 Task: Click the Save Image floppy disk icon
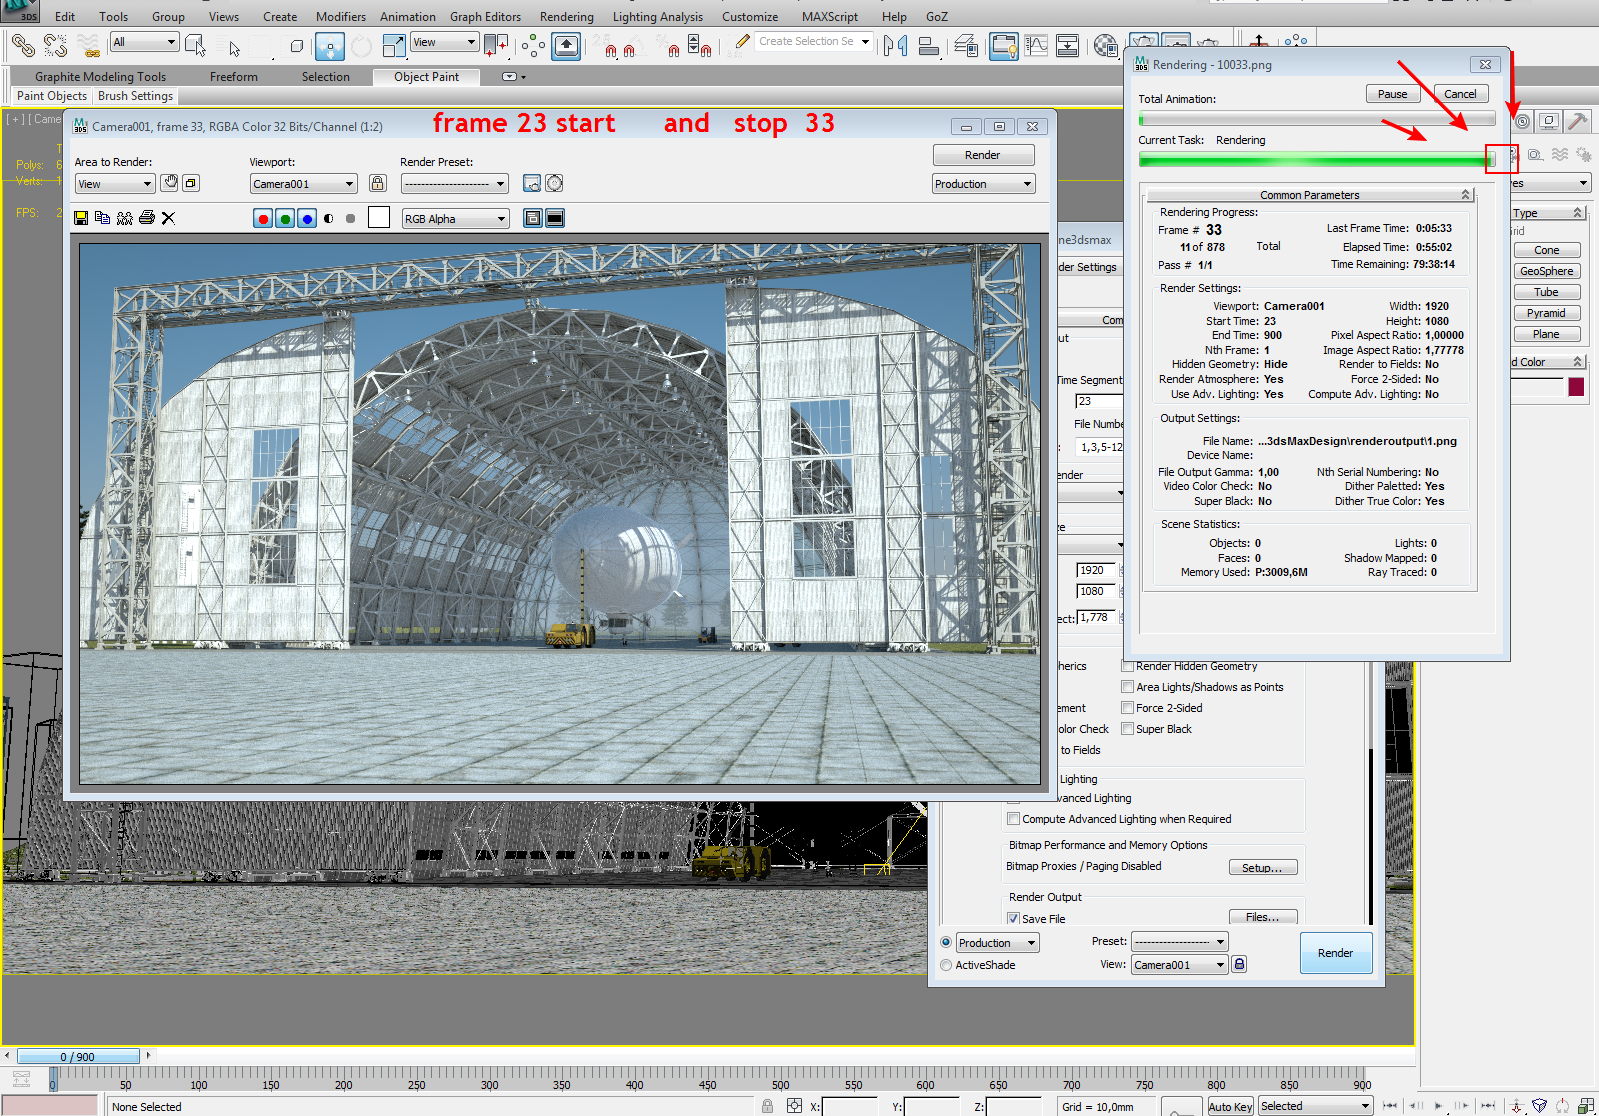coord(81,218)
